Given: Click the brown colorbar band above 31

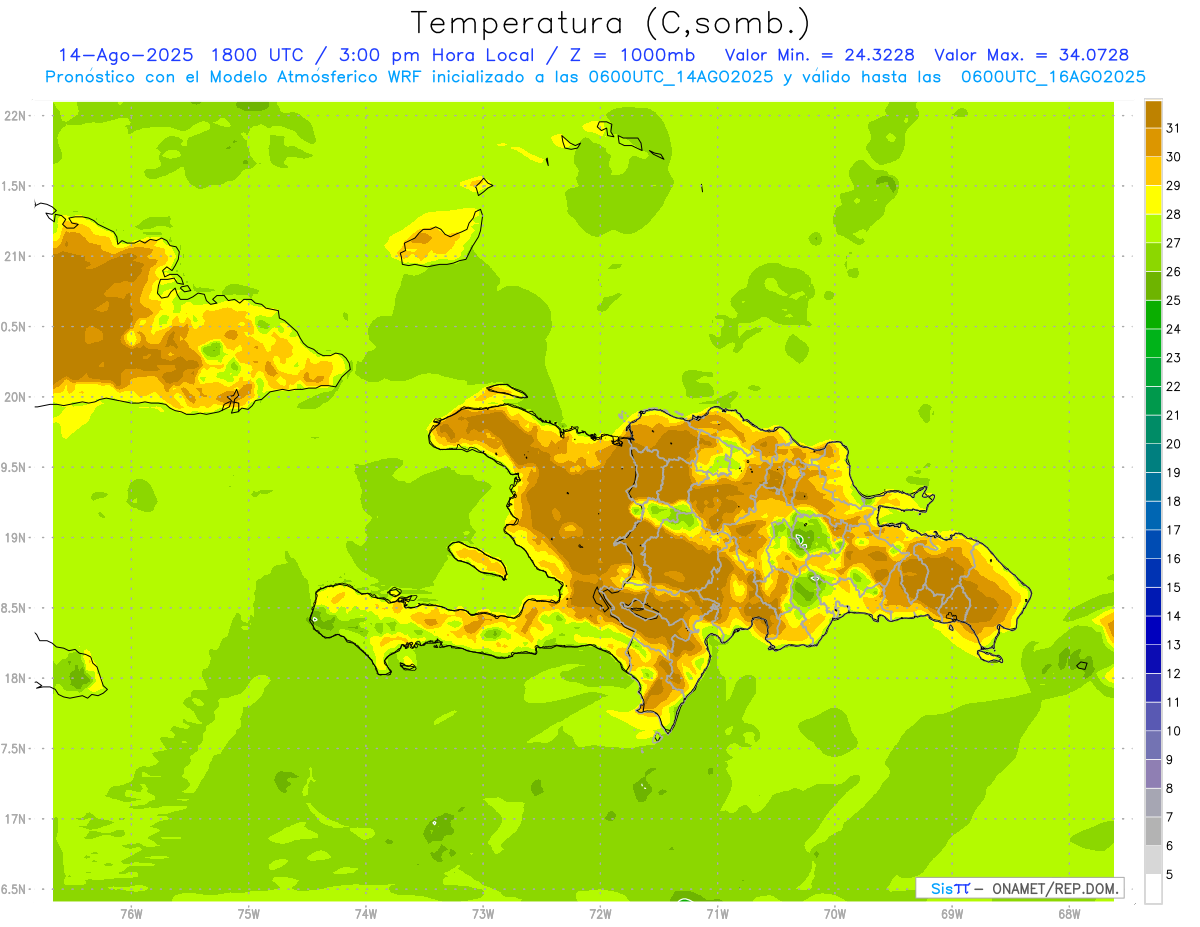Looking at the screenshot, I should [1153, 113].
